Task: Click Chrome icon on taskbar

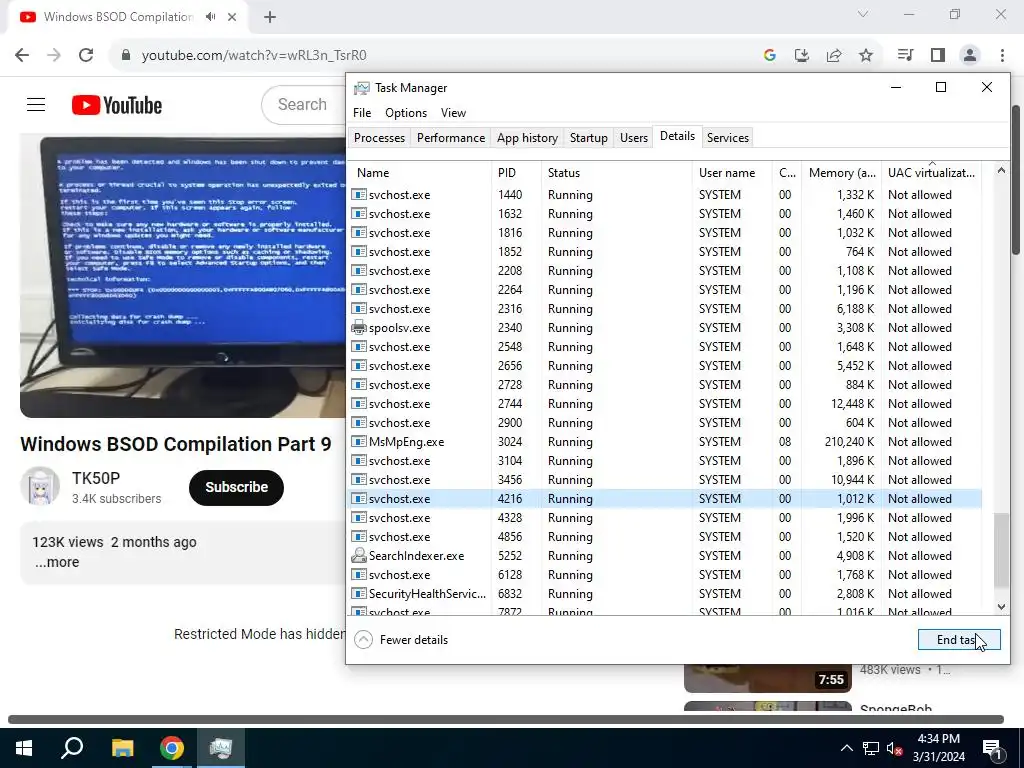Action: [172, 748]
